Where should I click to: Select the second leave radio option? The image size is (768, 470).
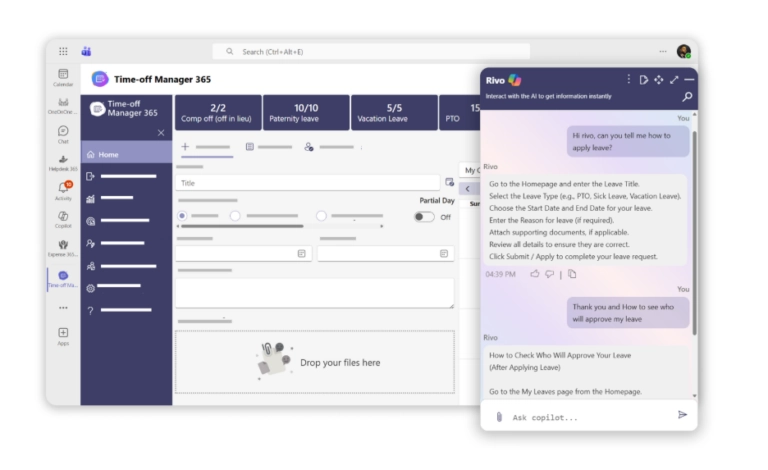(x=235, y=215)
